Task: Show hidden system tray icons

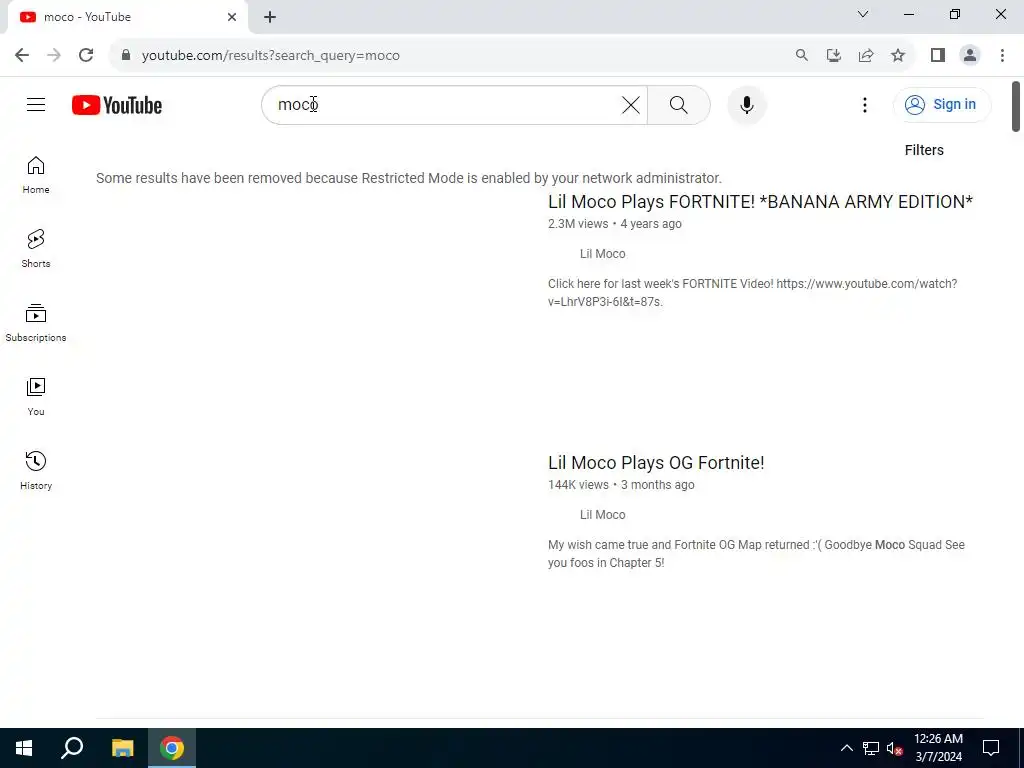Action: (x=846, y=748)
